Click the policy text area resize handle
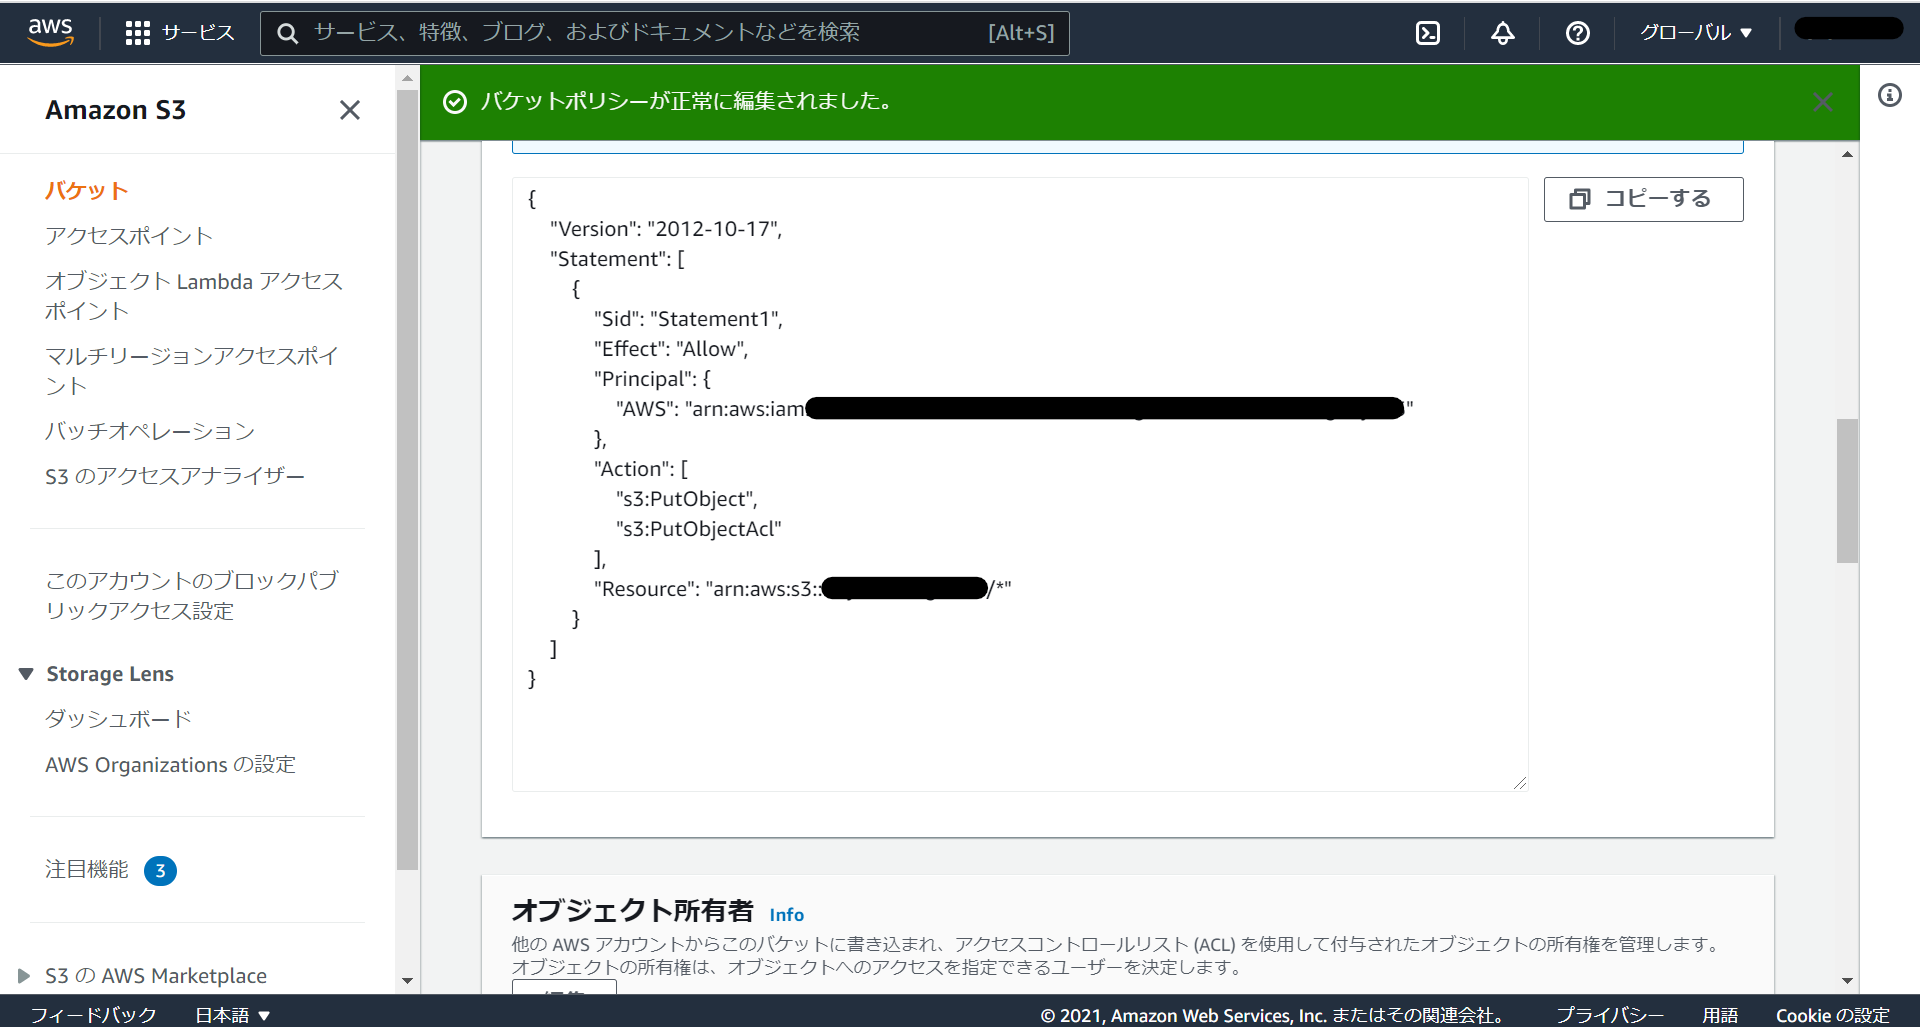 [1519, 783]
